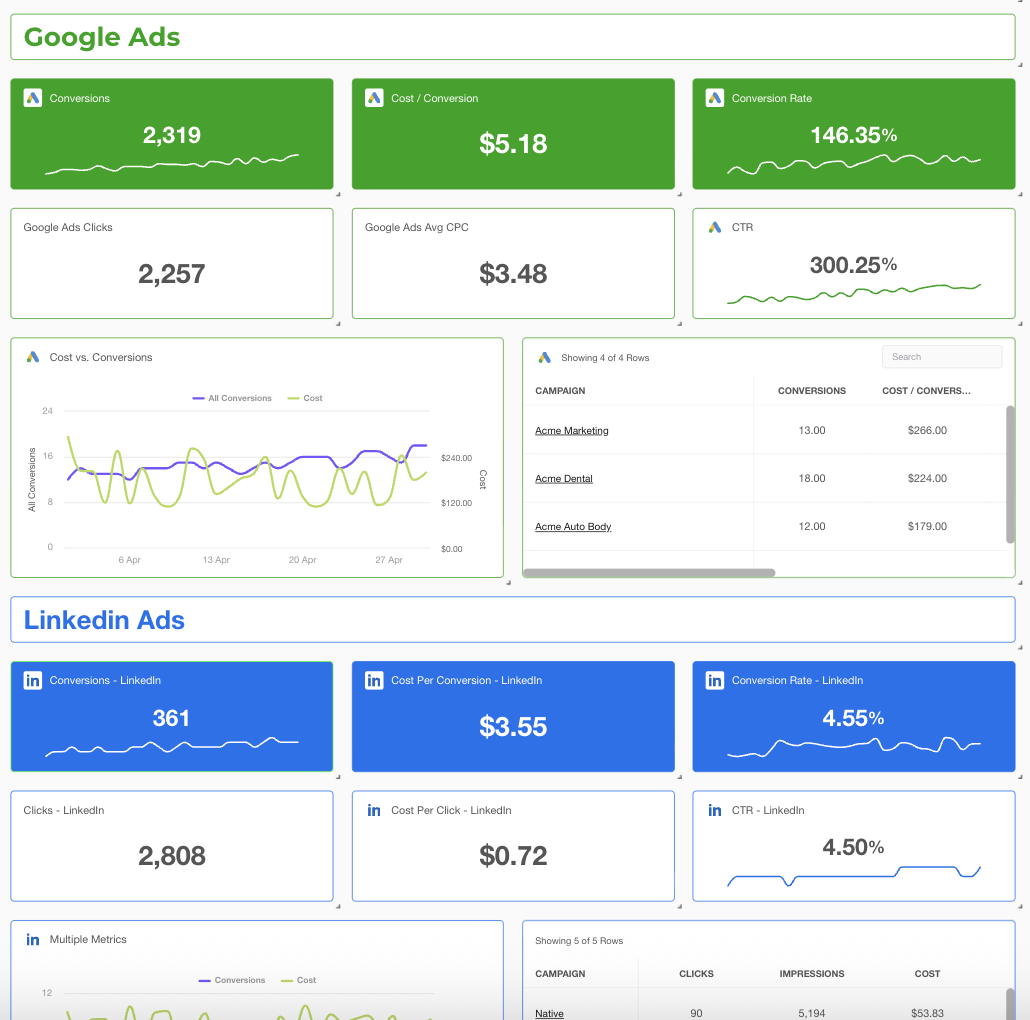Select the $3.48 Avg CPC value
The image size is (1030, 1020).
513,274
